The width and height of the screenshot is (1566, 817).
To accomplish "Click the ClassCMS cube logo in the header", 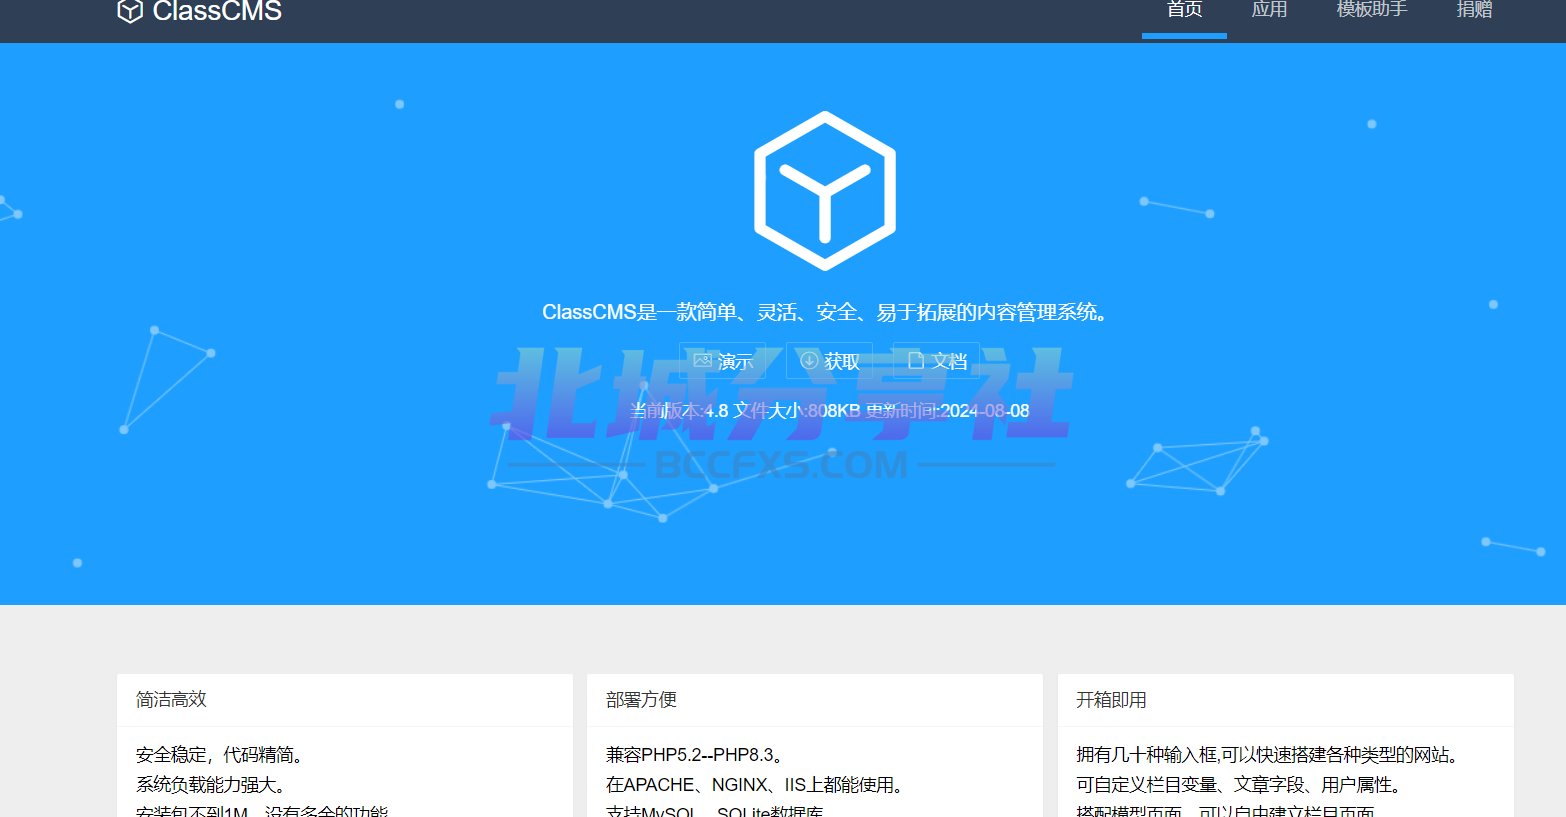I will tap(130, 11).
